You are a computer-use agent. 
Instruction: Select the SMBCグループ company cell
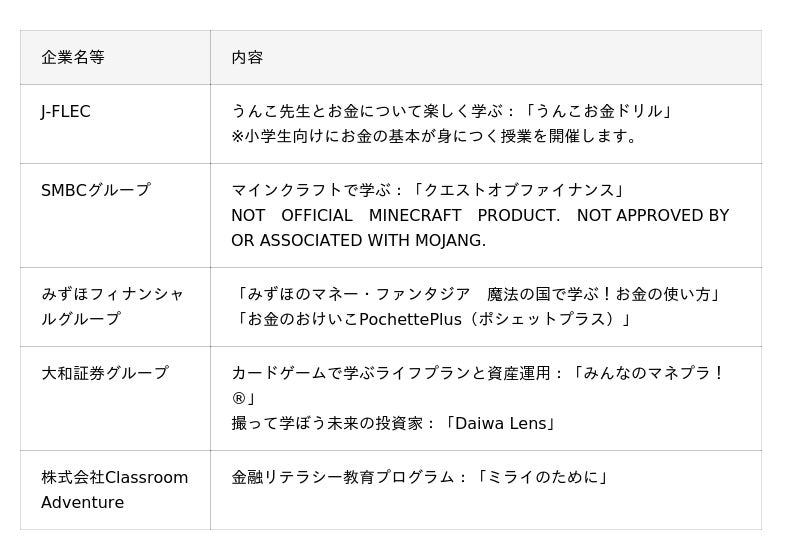[x=96, y=190]
